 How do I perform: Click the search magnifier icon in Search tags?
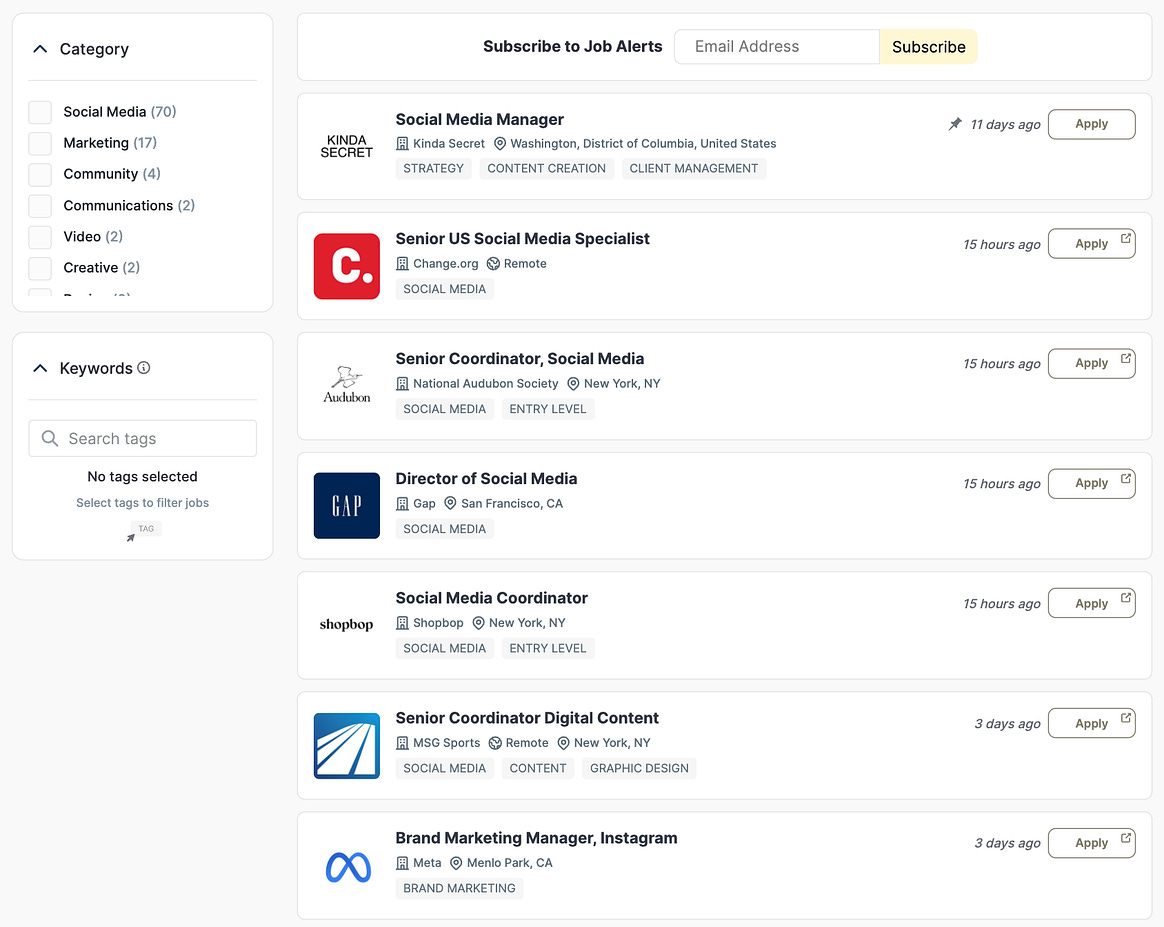click(x=50, y=438)
